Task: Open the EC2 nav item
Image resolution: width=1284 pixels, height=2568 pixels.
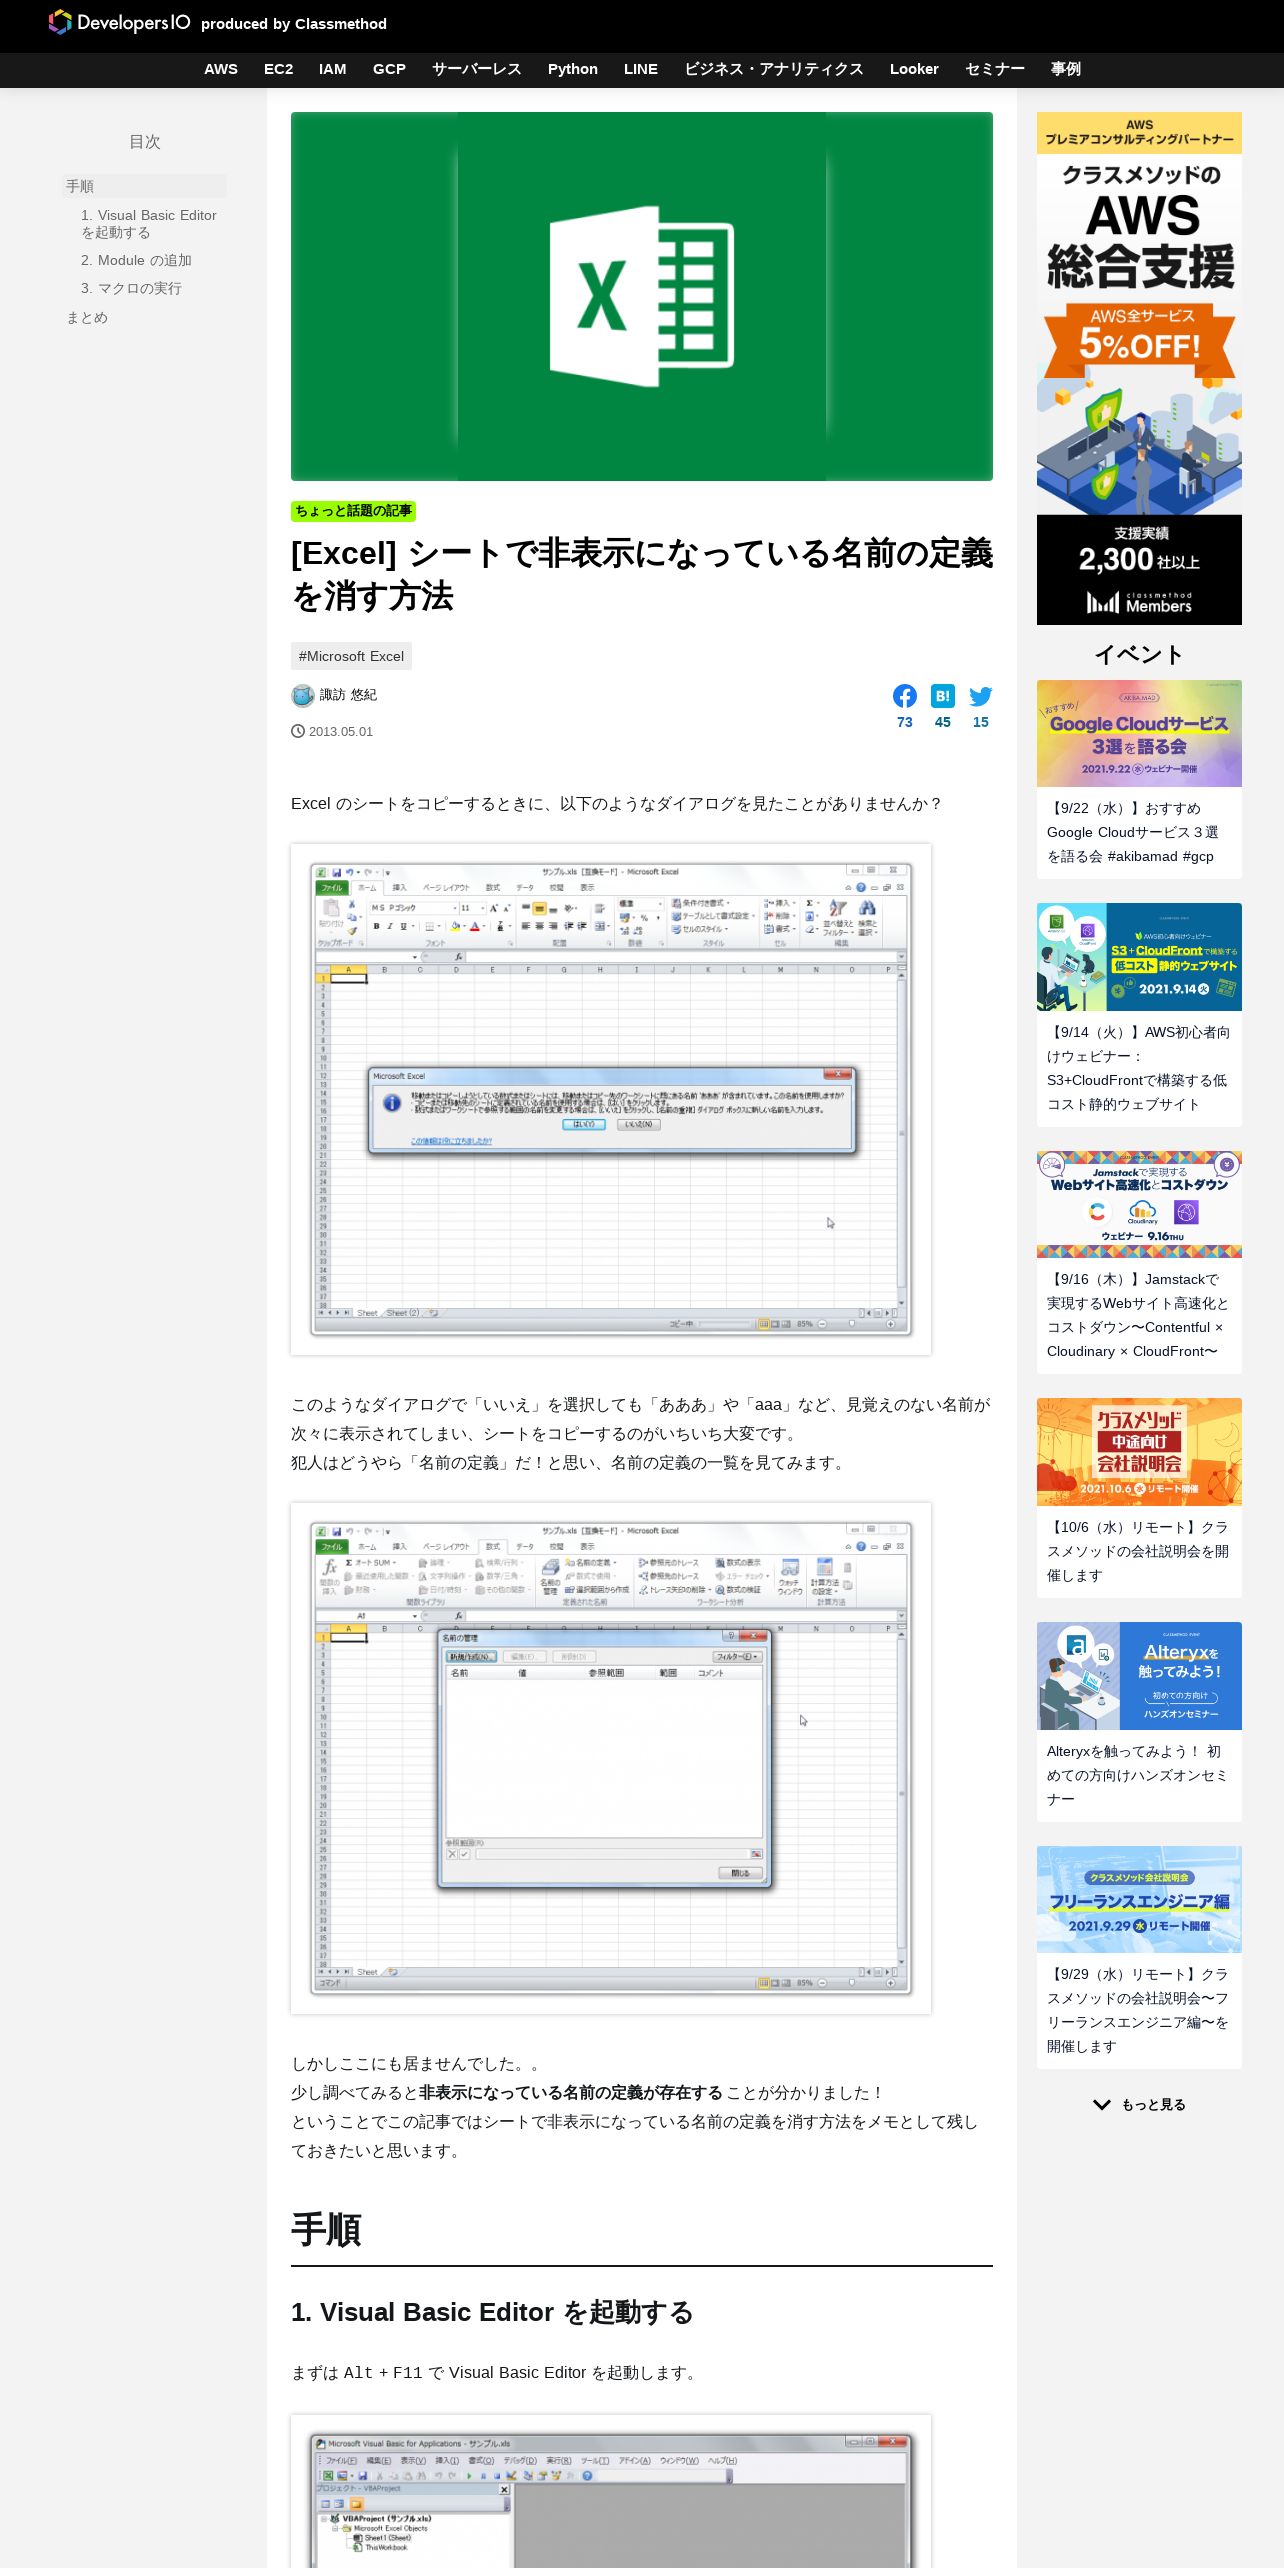Action: 279,69
